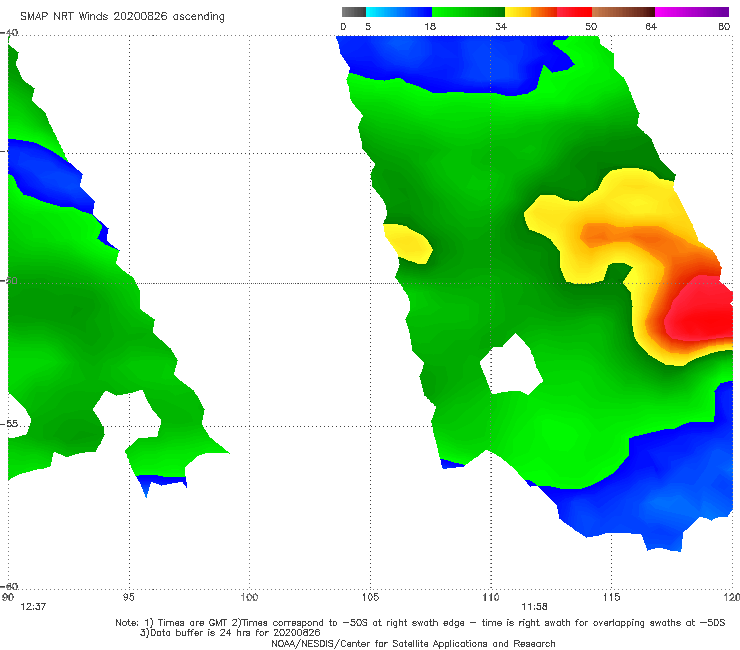Click the '105' longitude axis label
Image resolution: width=740 pixels, height=650 pixels.
[x=370, y=597]
